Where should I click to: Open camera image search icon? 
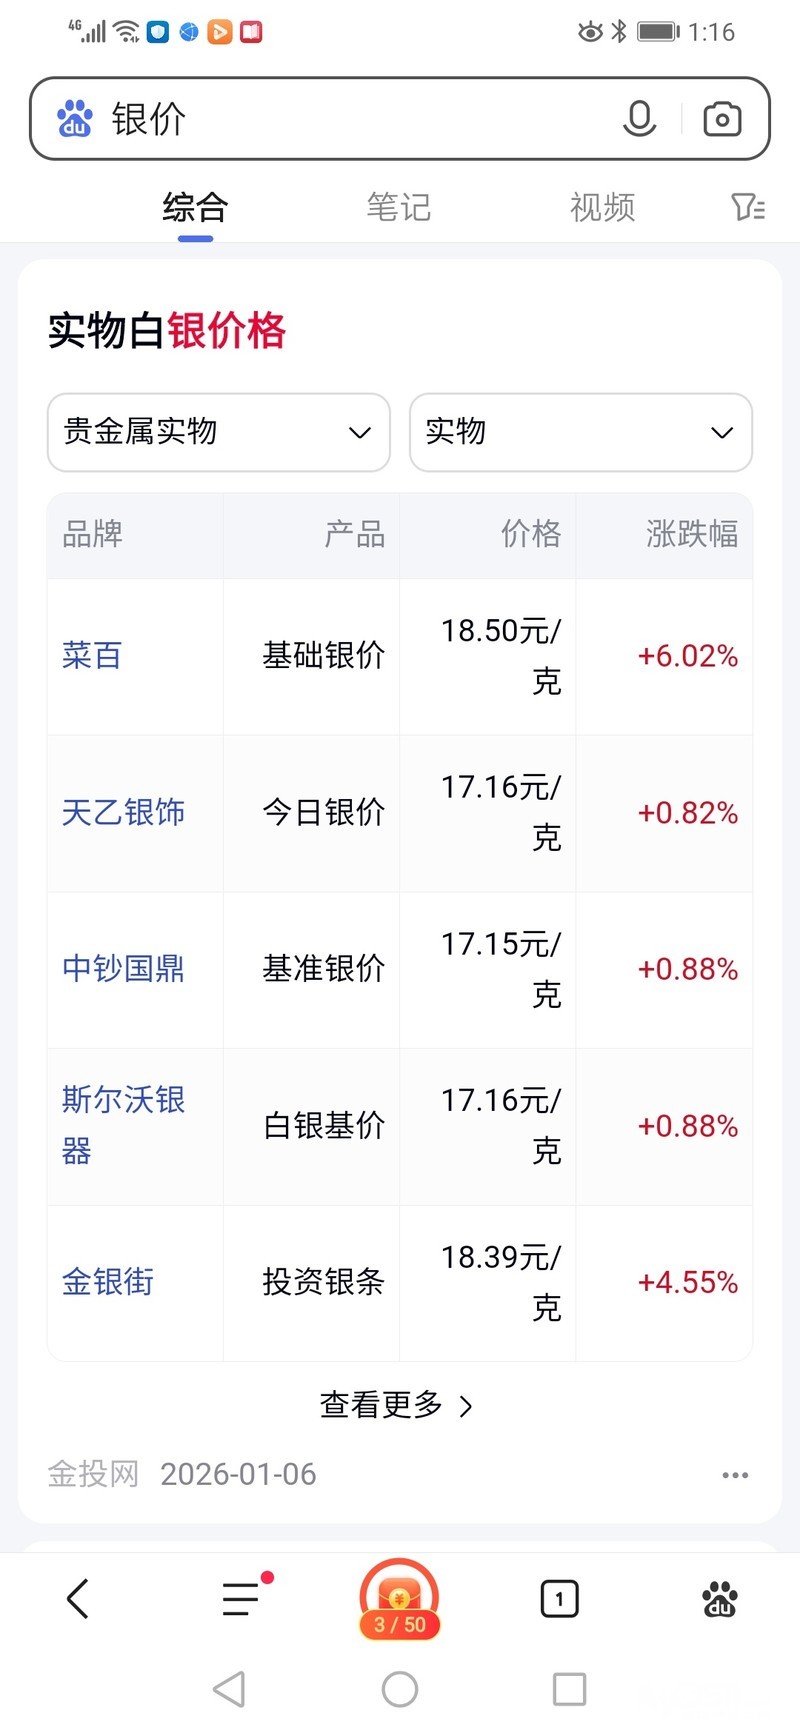(722, 119)
